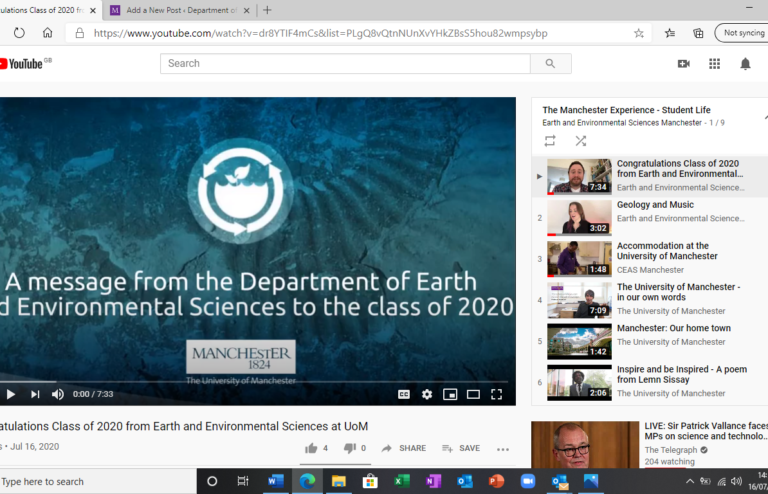Close the Add a New Post tab
This screenshot has height=494, width=768.
click(x=246, y=10)
